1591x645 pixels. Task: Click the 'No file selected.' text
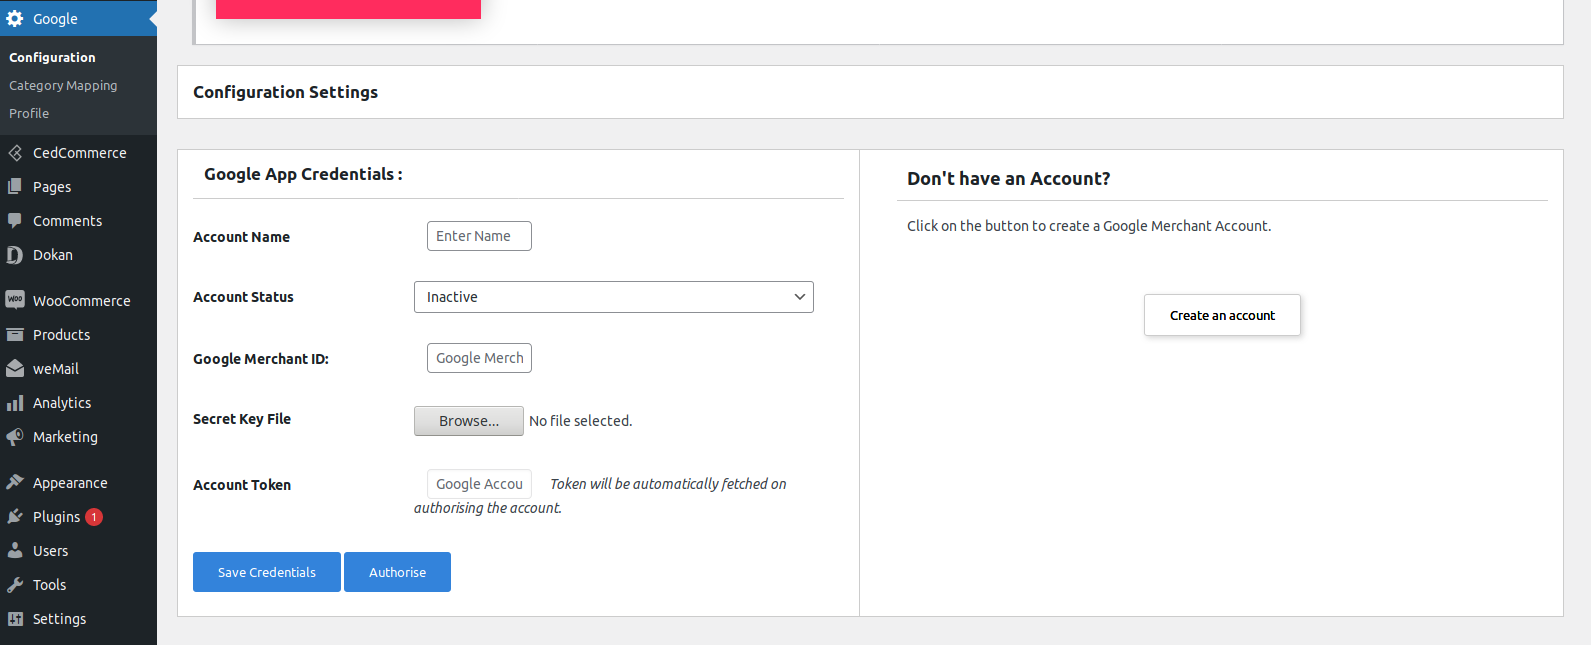click(x=581, y=421)
